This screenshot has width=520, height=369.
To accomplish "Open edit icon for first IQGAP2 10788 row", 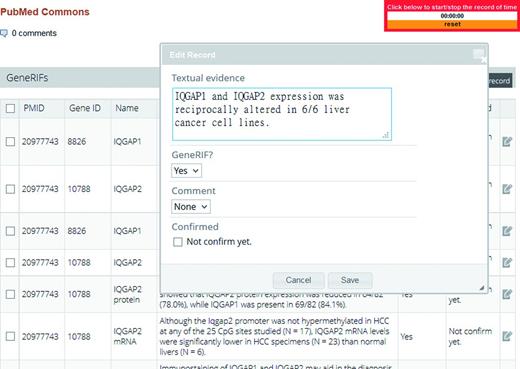I will pos(507,189).
